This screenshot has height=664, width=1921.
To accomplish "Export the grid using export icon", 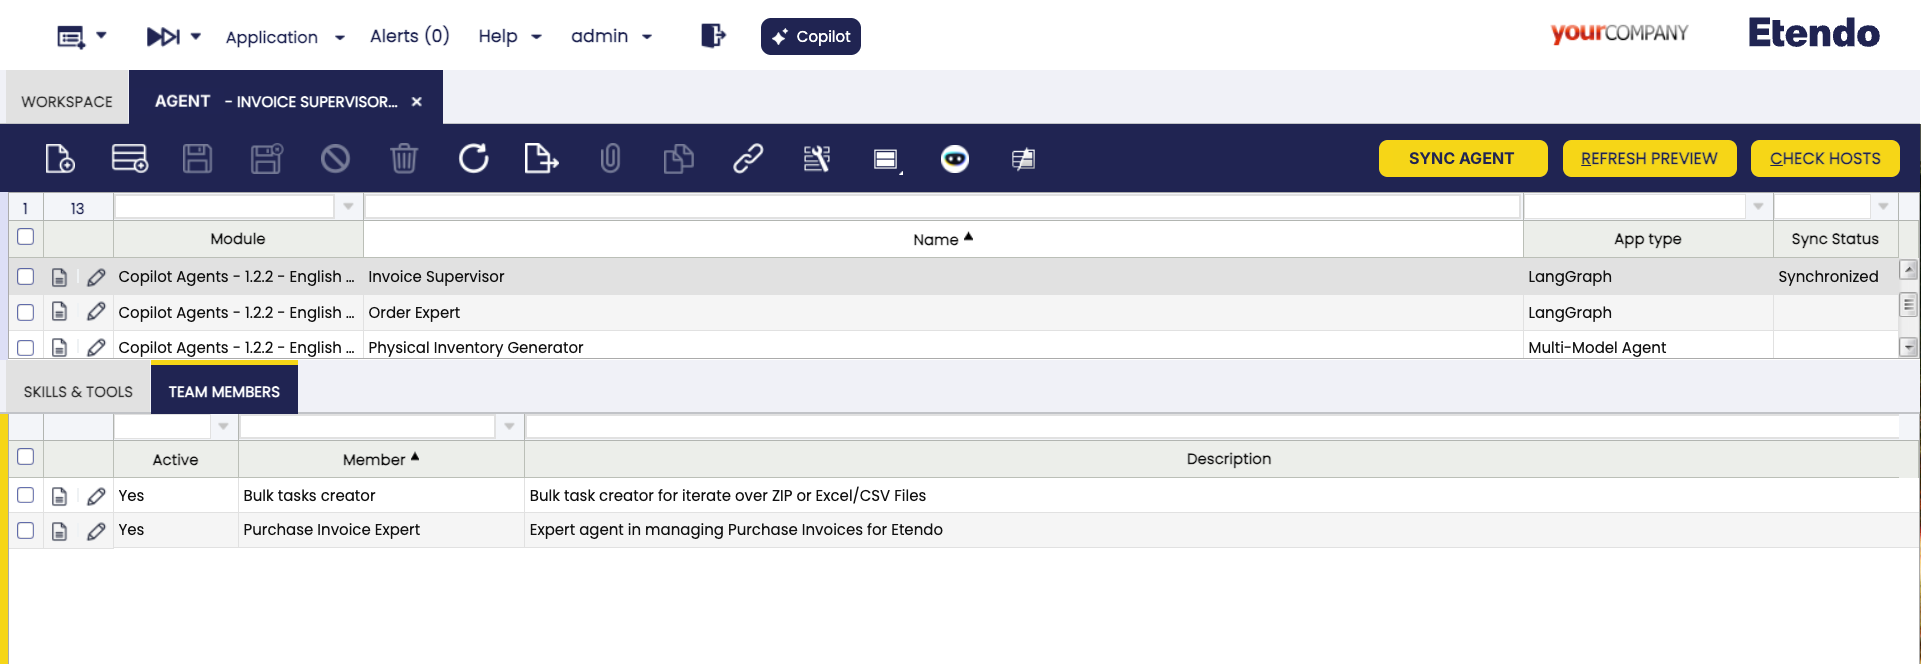I will [x=541, y=158].
